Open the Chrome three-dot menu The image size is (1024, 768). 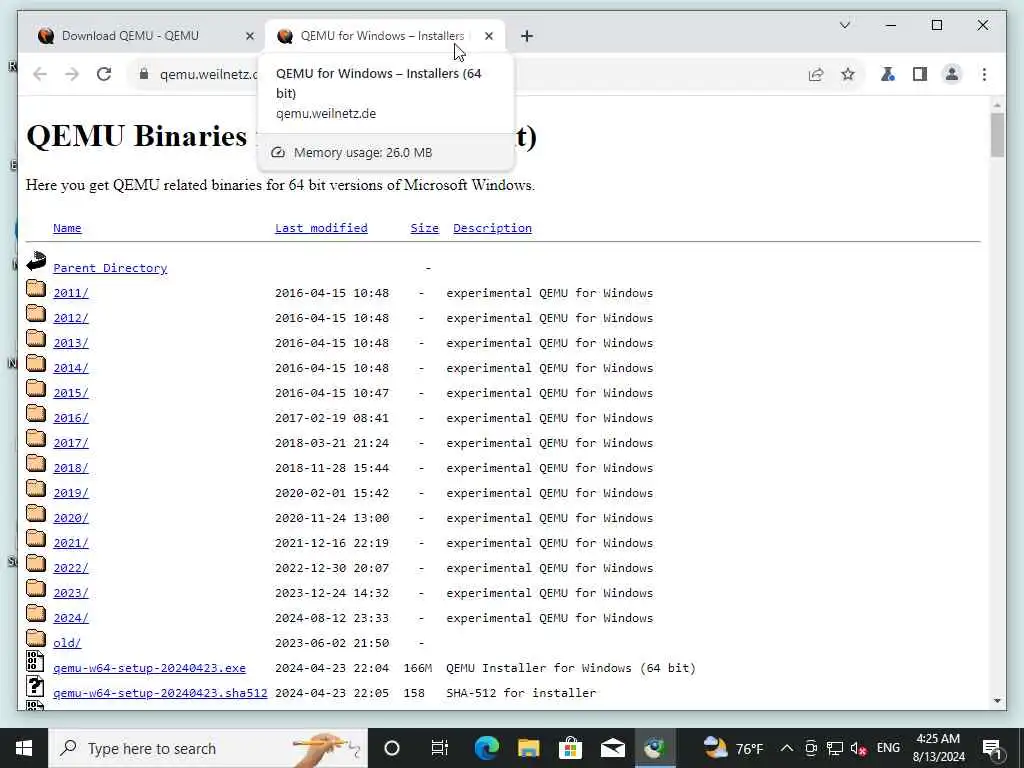click(x=984, y=74)
